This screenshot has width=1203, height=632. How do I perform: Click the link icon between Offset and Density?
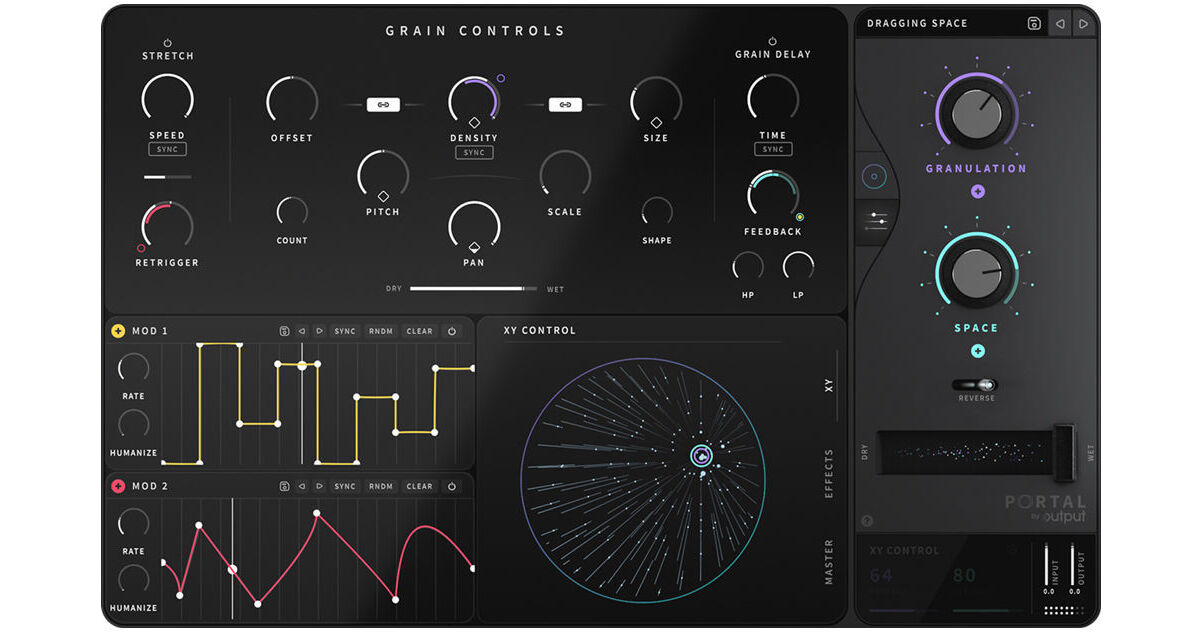(383, 104)
